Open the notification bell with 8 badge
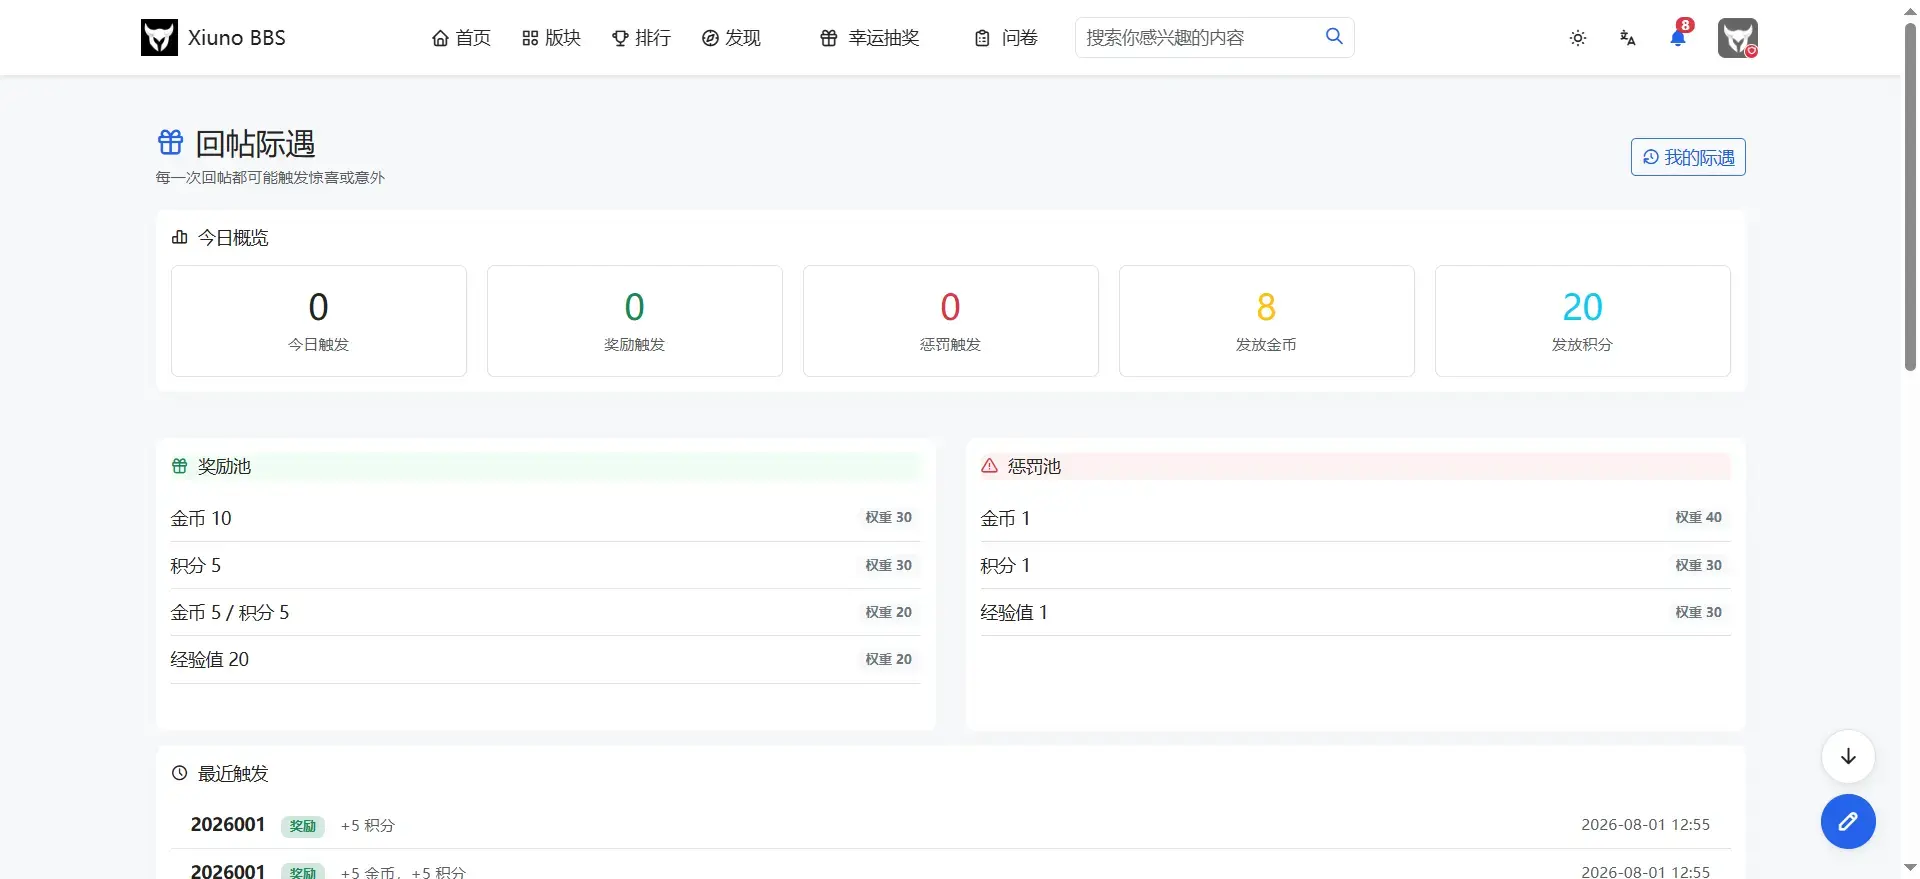Viewport: 1920px width, 879px height. 1679,36
